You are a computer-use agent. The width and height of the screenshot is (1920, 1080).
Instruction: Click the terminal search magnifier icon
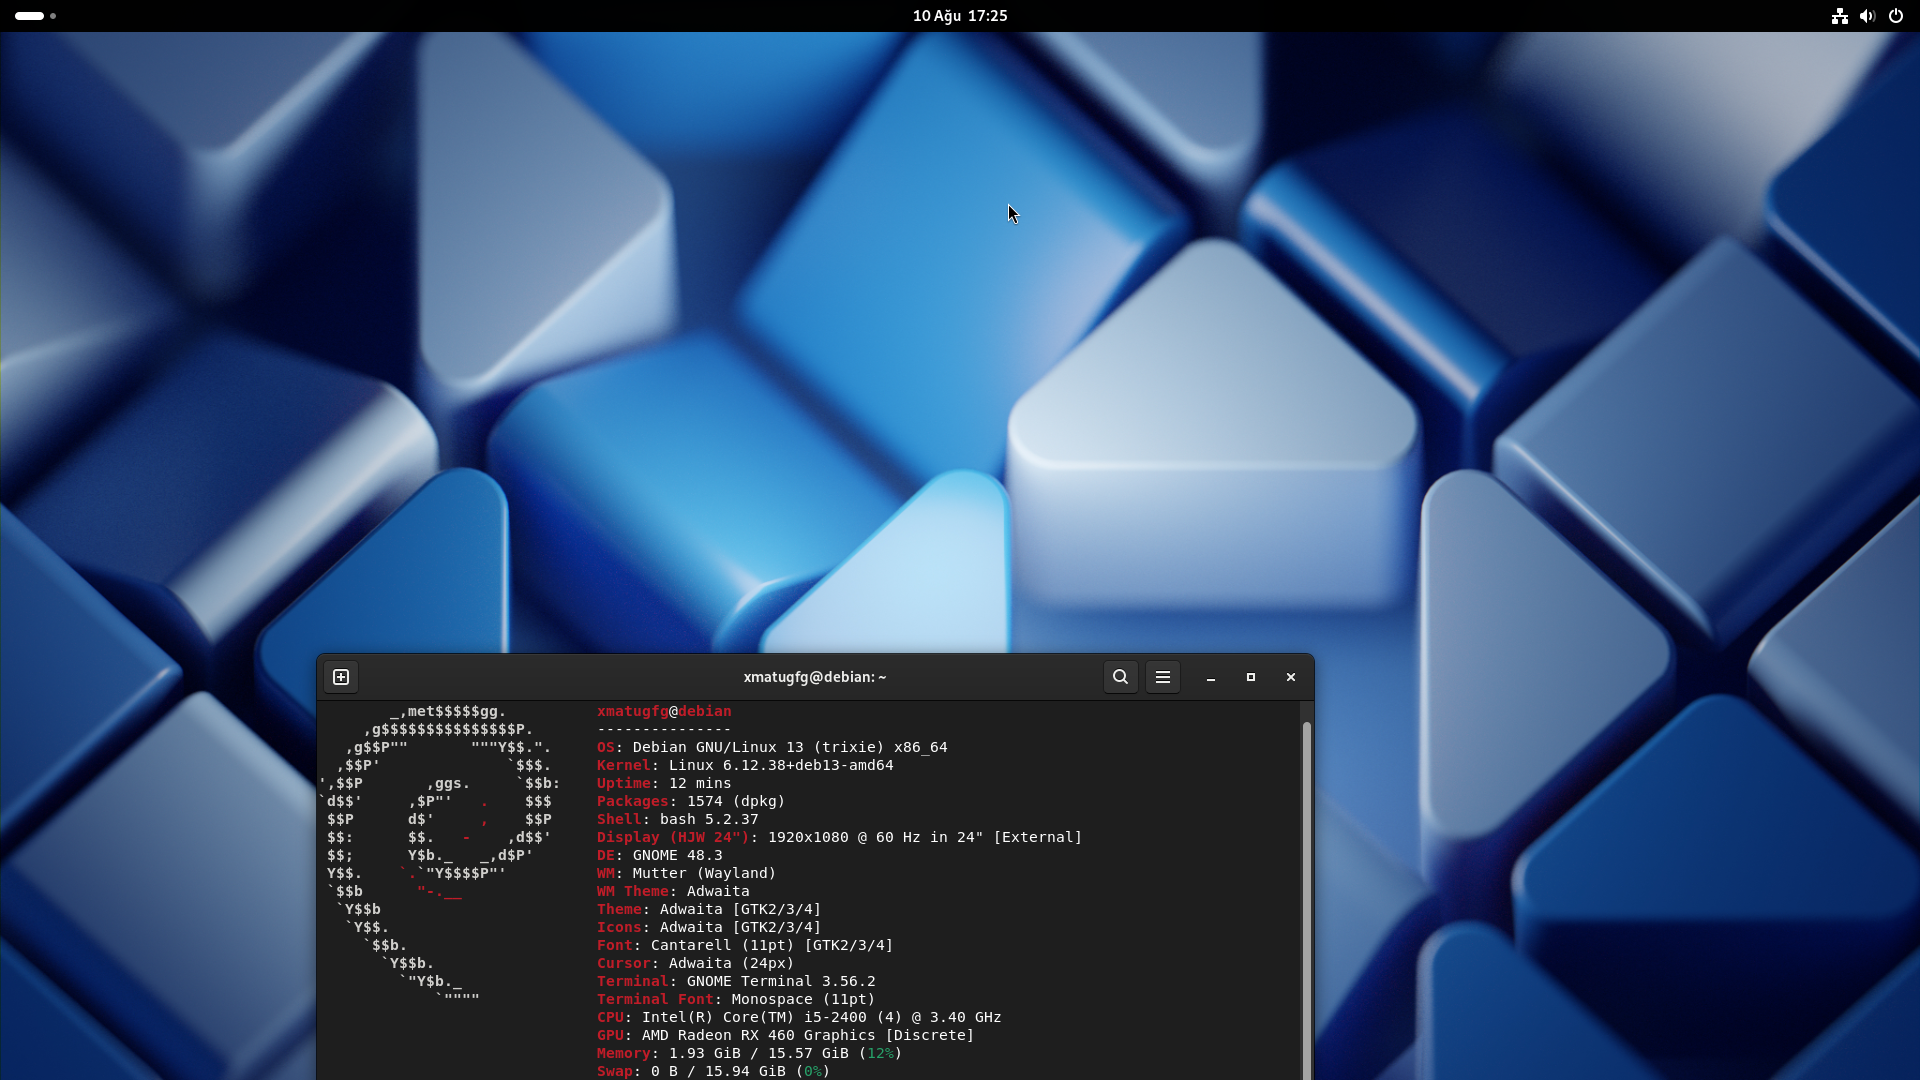[x=1120, y=677]
